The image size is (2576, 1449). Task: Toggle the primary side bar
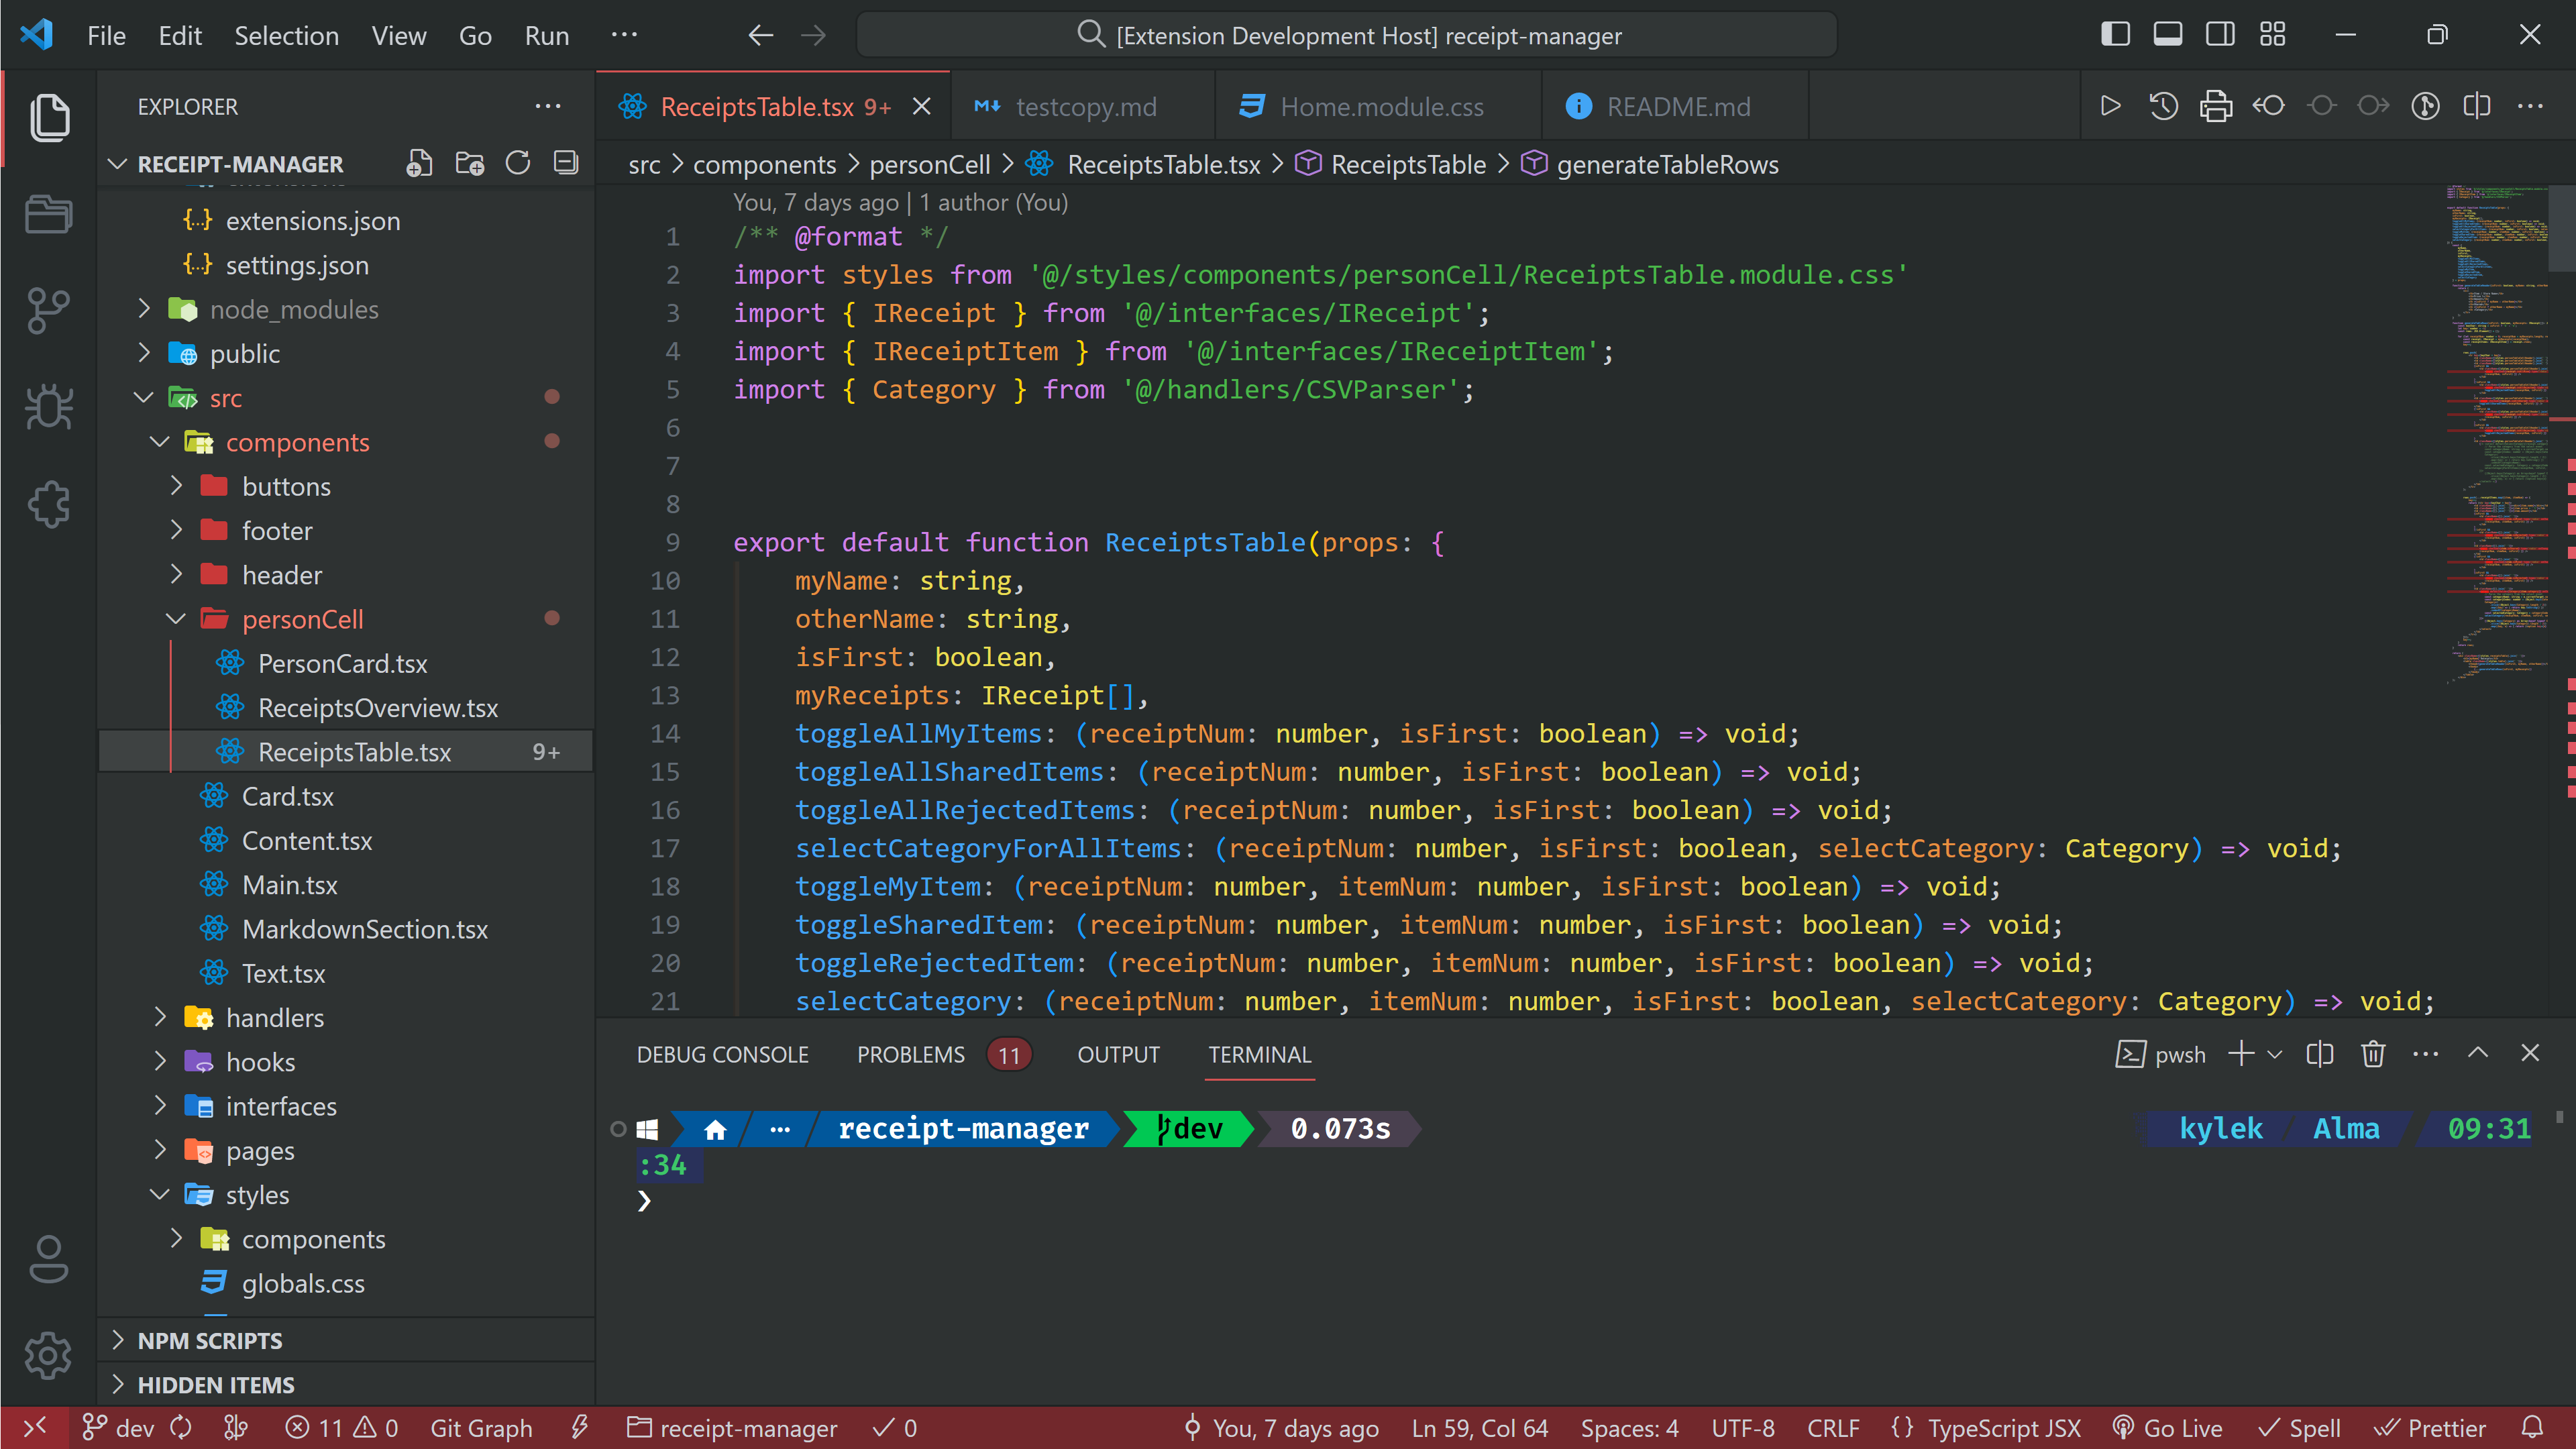pos(2115,35)
